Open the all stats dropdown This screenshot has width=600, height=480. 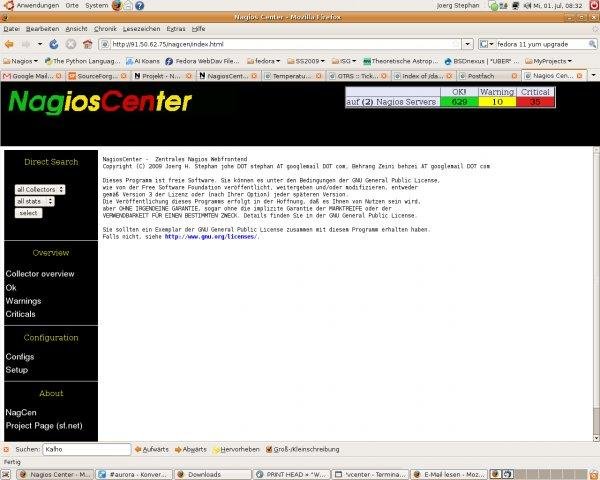pos(34,201)
